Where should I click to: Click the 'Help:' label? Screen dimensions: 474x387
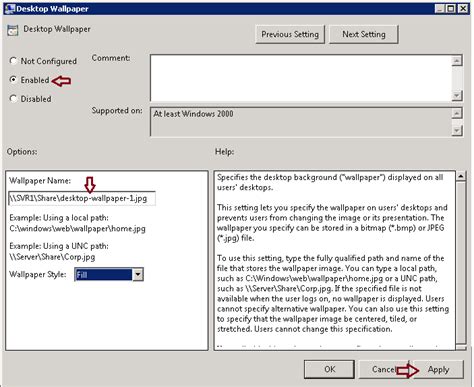(x=224, y=152)
